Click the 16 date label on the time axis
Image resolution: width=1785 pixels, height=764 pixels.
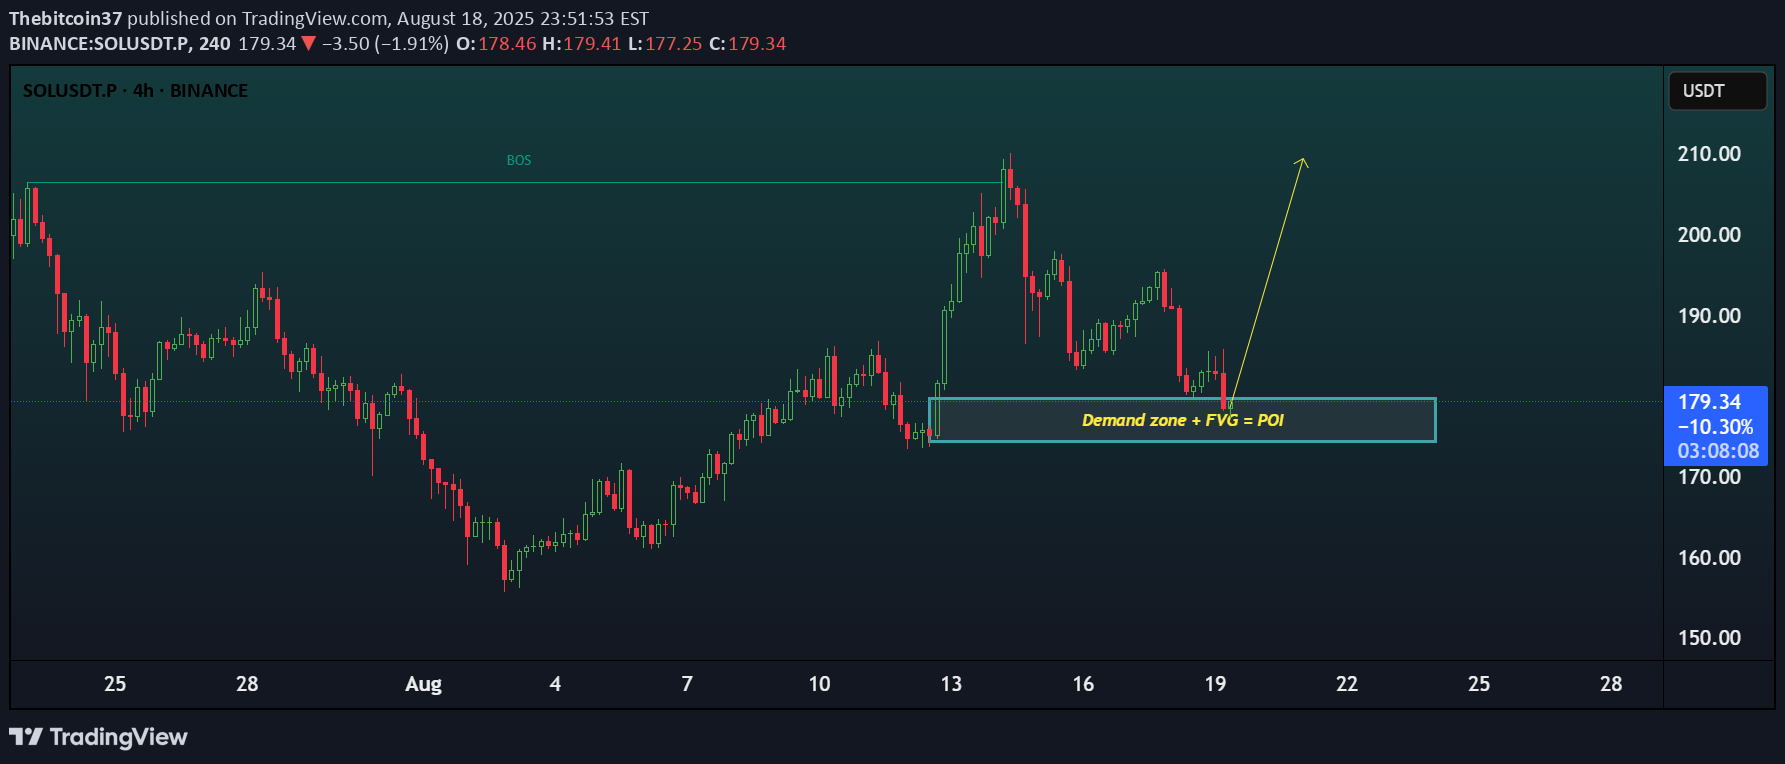click(1083, 684)
